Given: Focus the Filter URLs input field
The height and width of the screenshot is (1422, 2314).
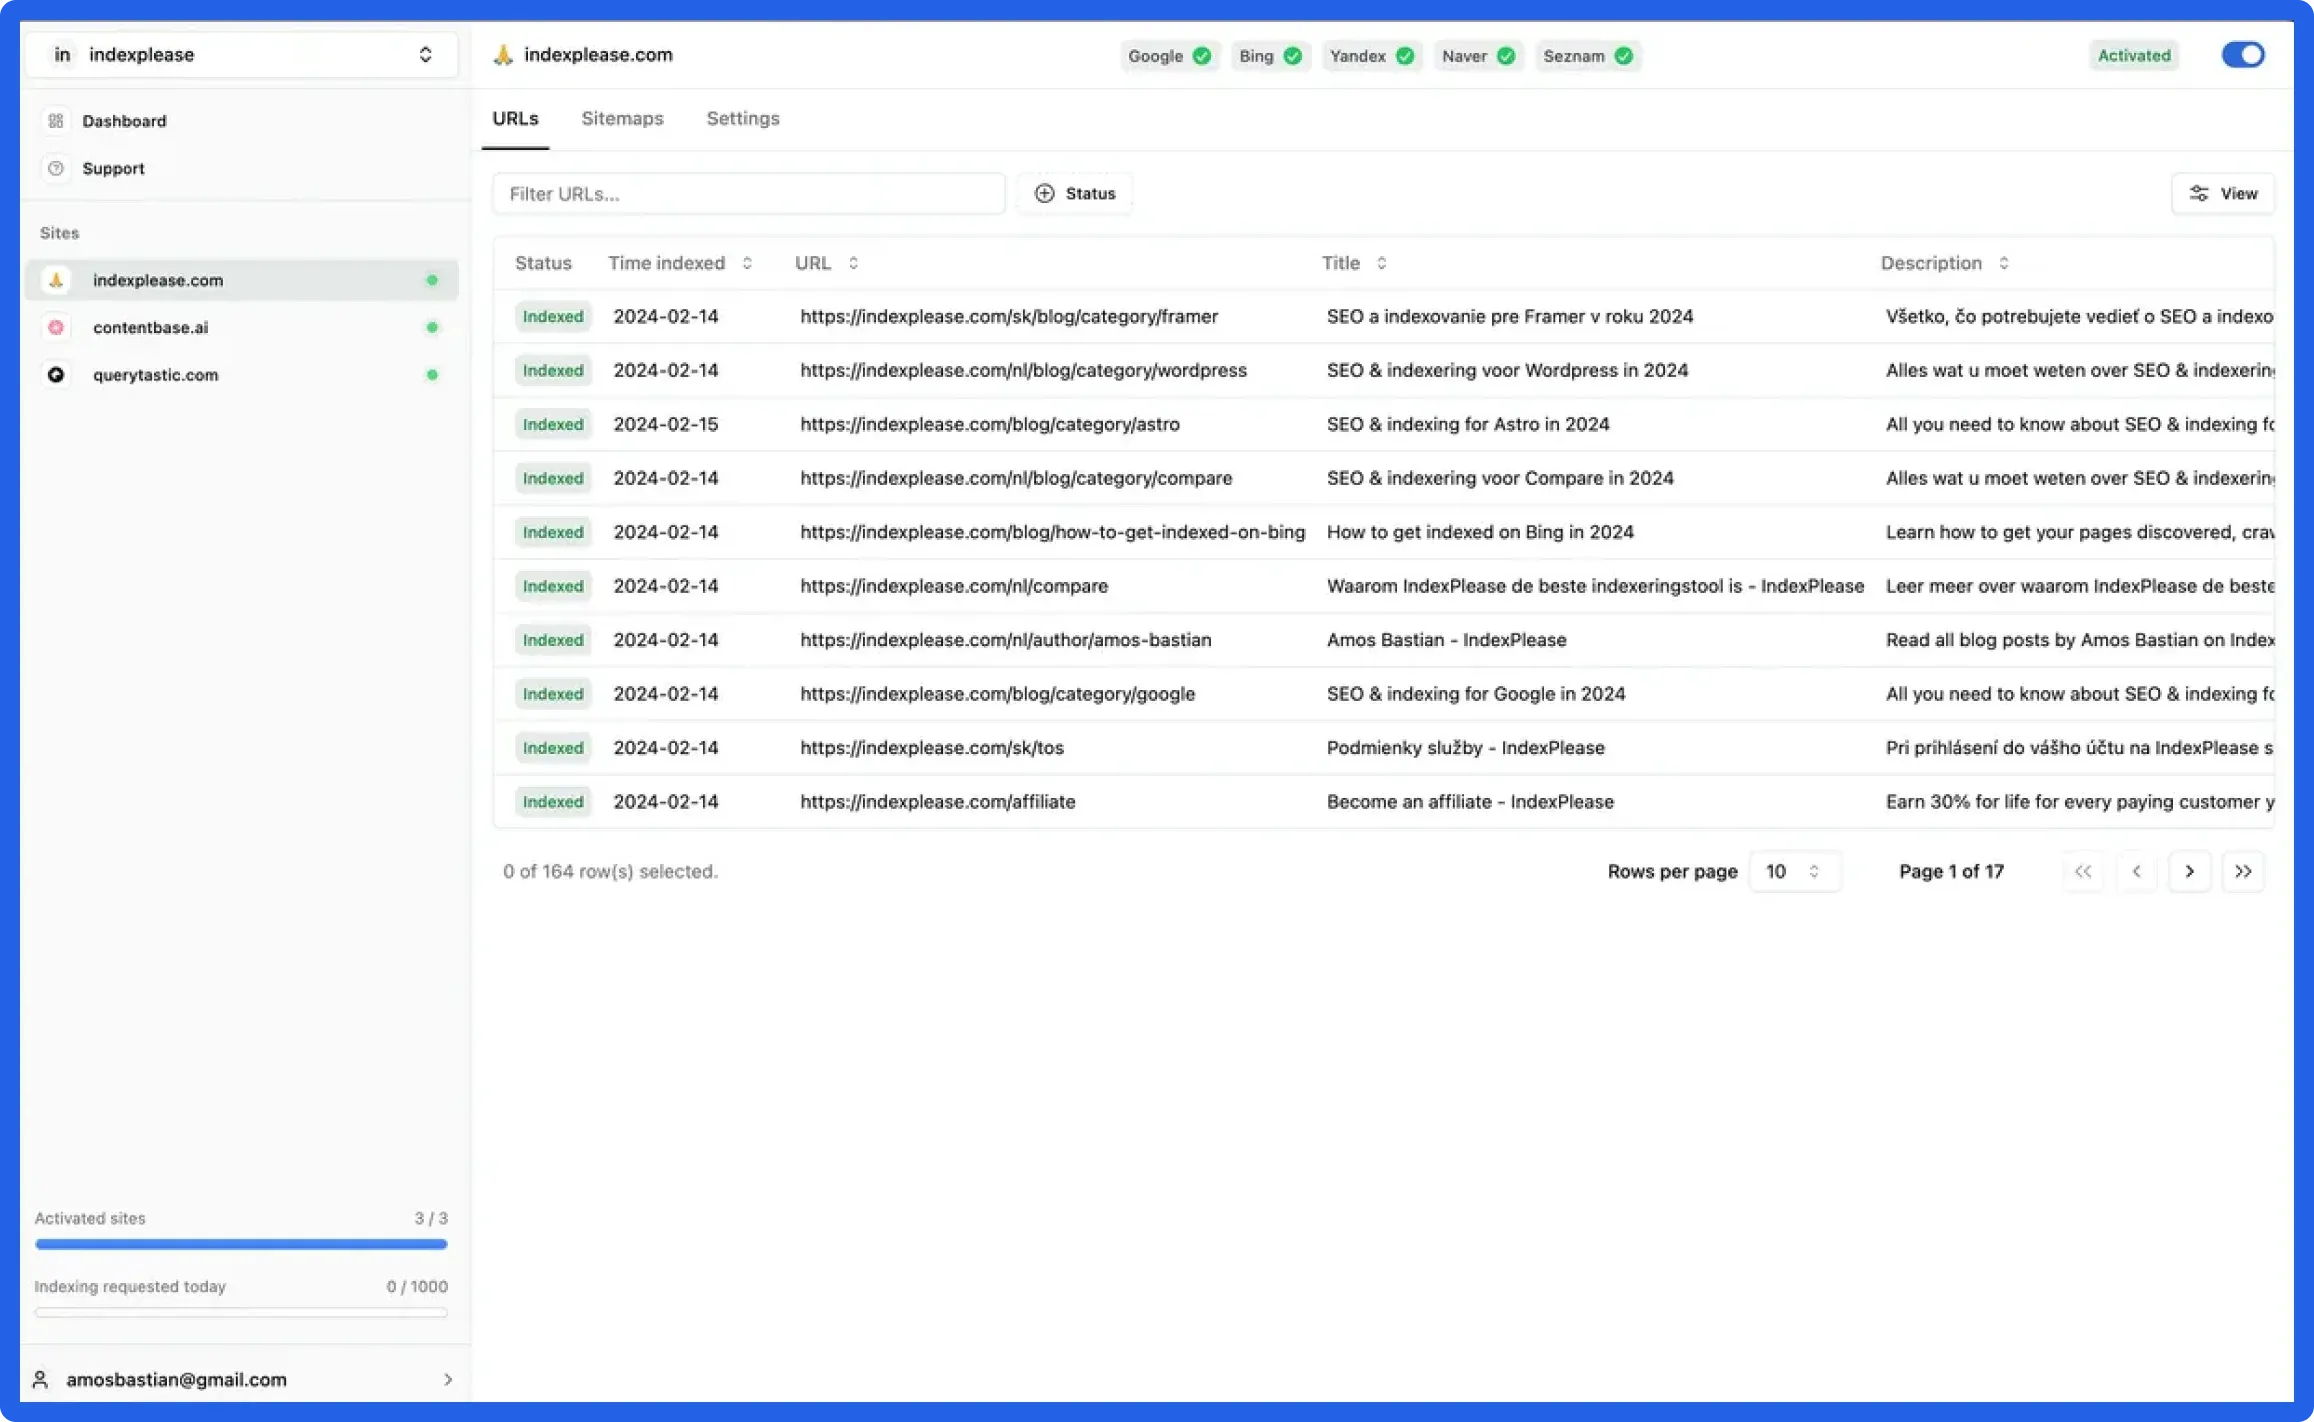Looking at the screenshot, I should point(748,193).
